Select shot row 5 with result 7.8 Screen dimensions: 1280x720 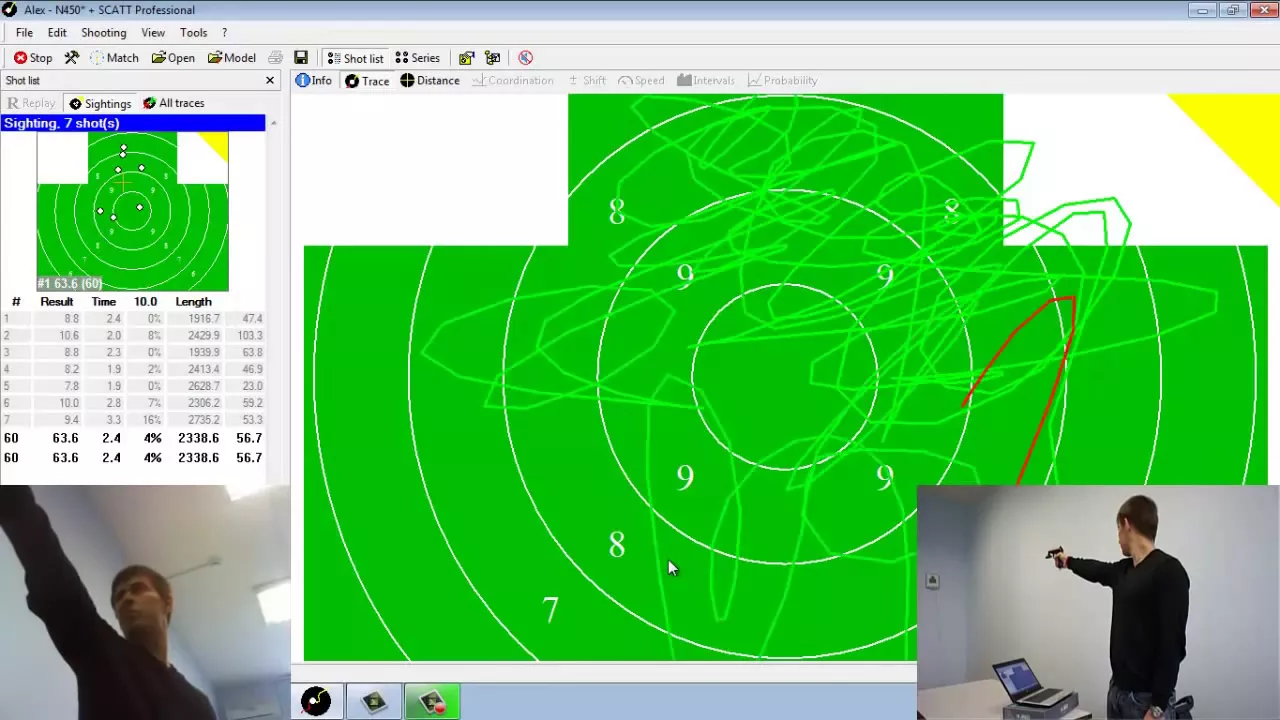133,387
